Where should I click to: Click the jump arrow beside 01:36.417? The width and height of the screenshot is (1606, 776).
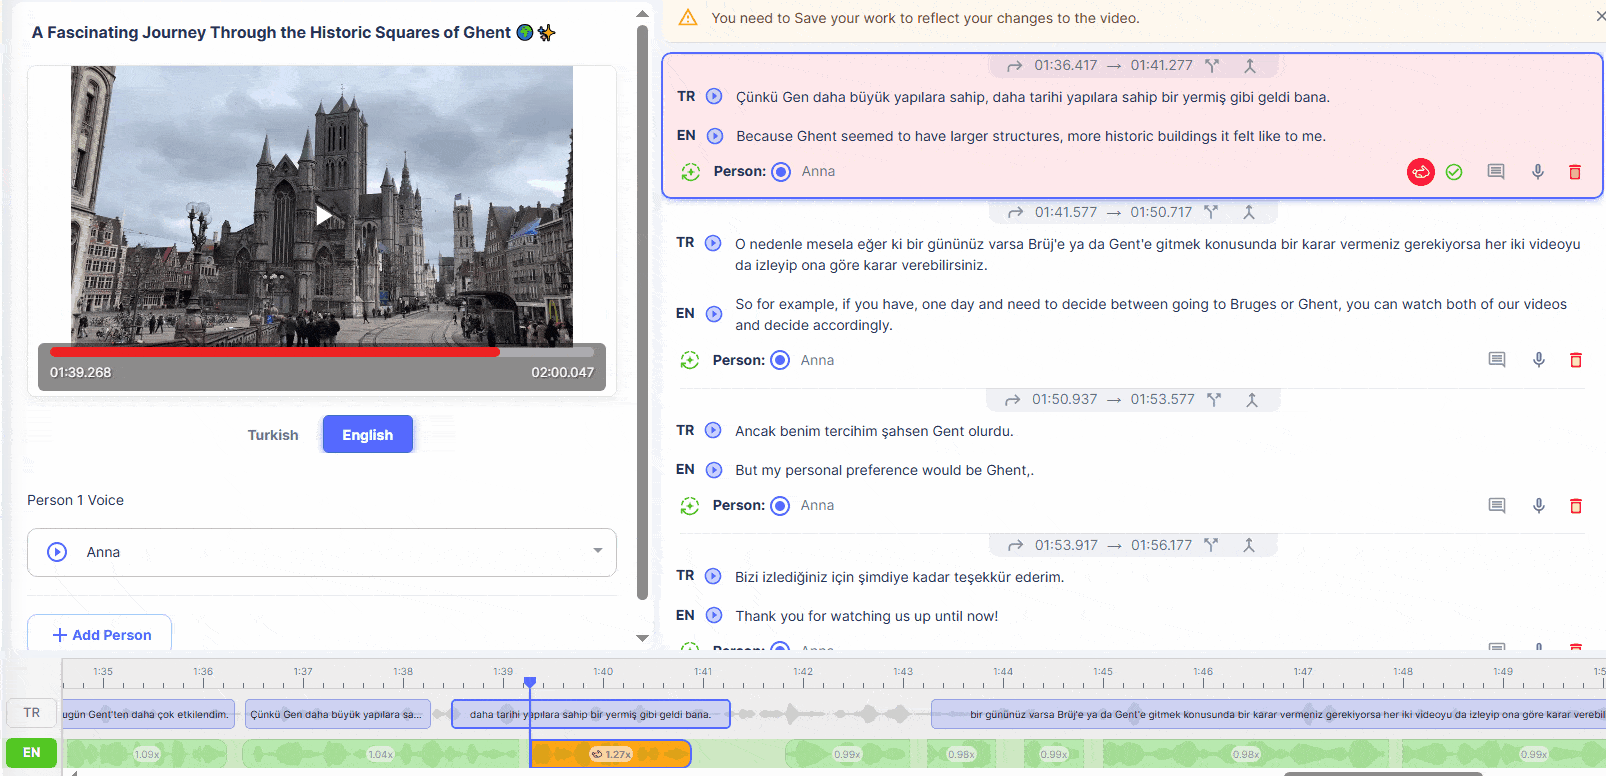coord(1015,66)
